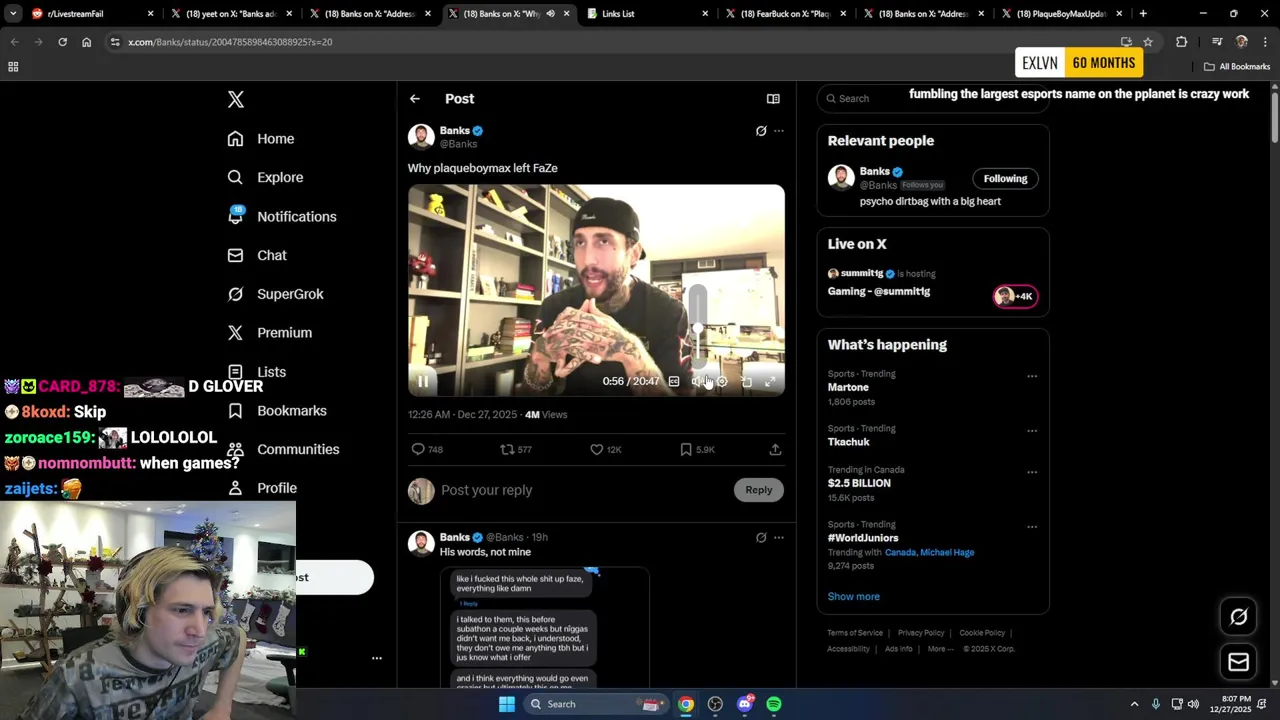The image size is (1280, 720).
Task: Click the back arrow beside Post
Action: pos(415,99)
